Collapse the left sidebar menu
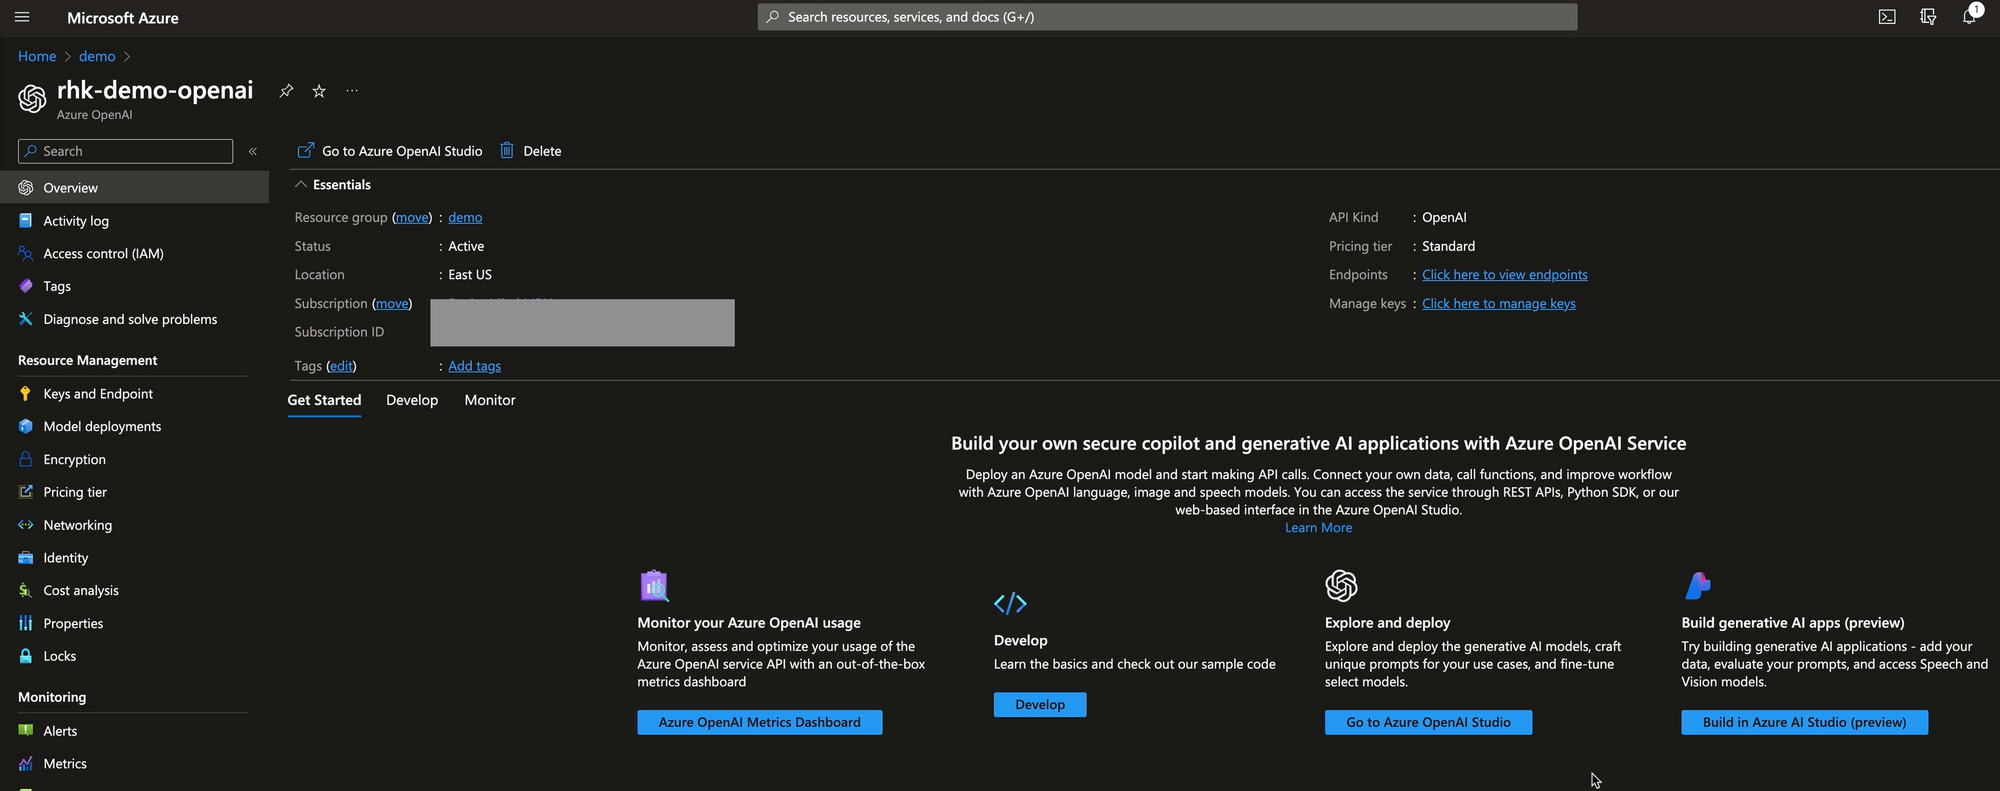This screenshot has width=2000, height=791. tap(253, 151)
